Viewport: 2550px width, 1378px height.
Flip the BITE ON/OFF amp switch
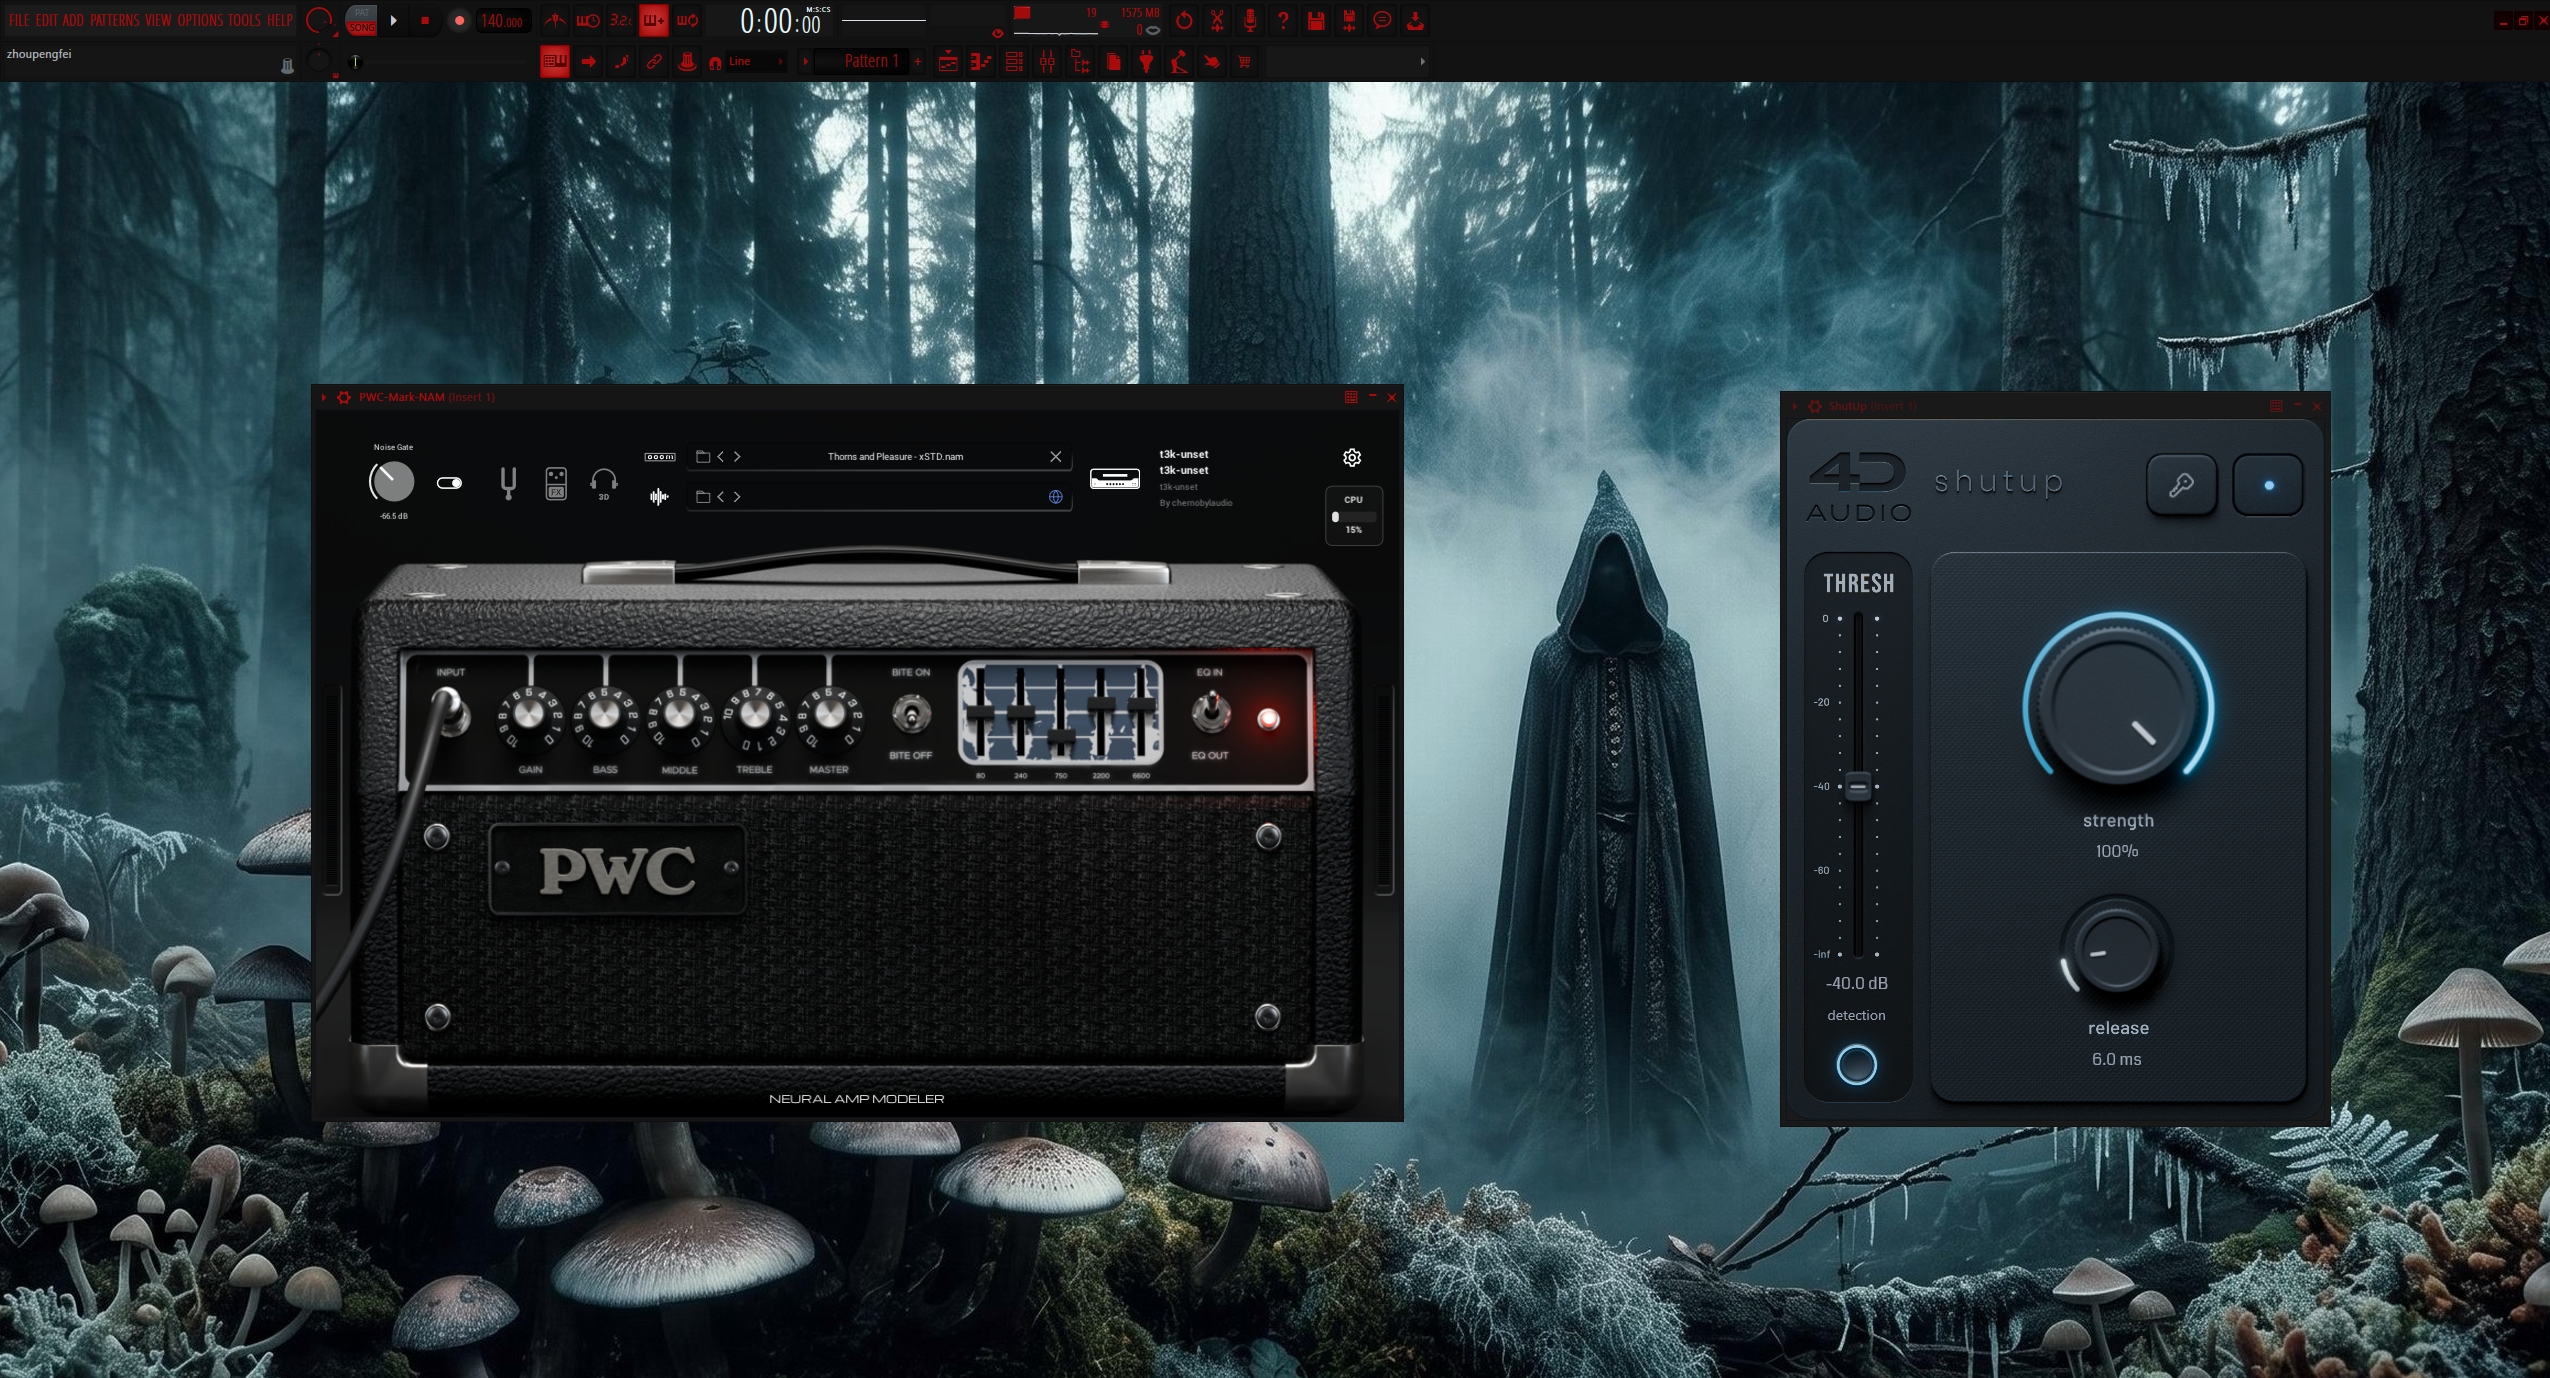(910, 714)
